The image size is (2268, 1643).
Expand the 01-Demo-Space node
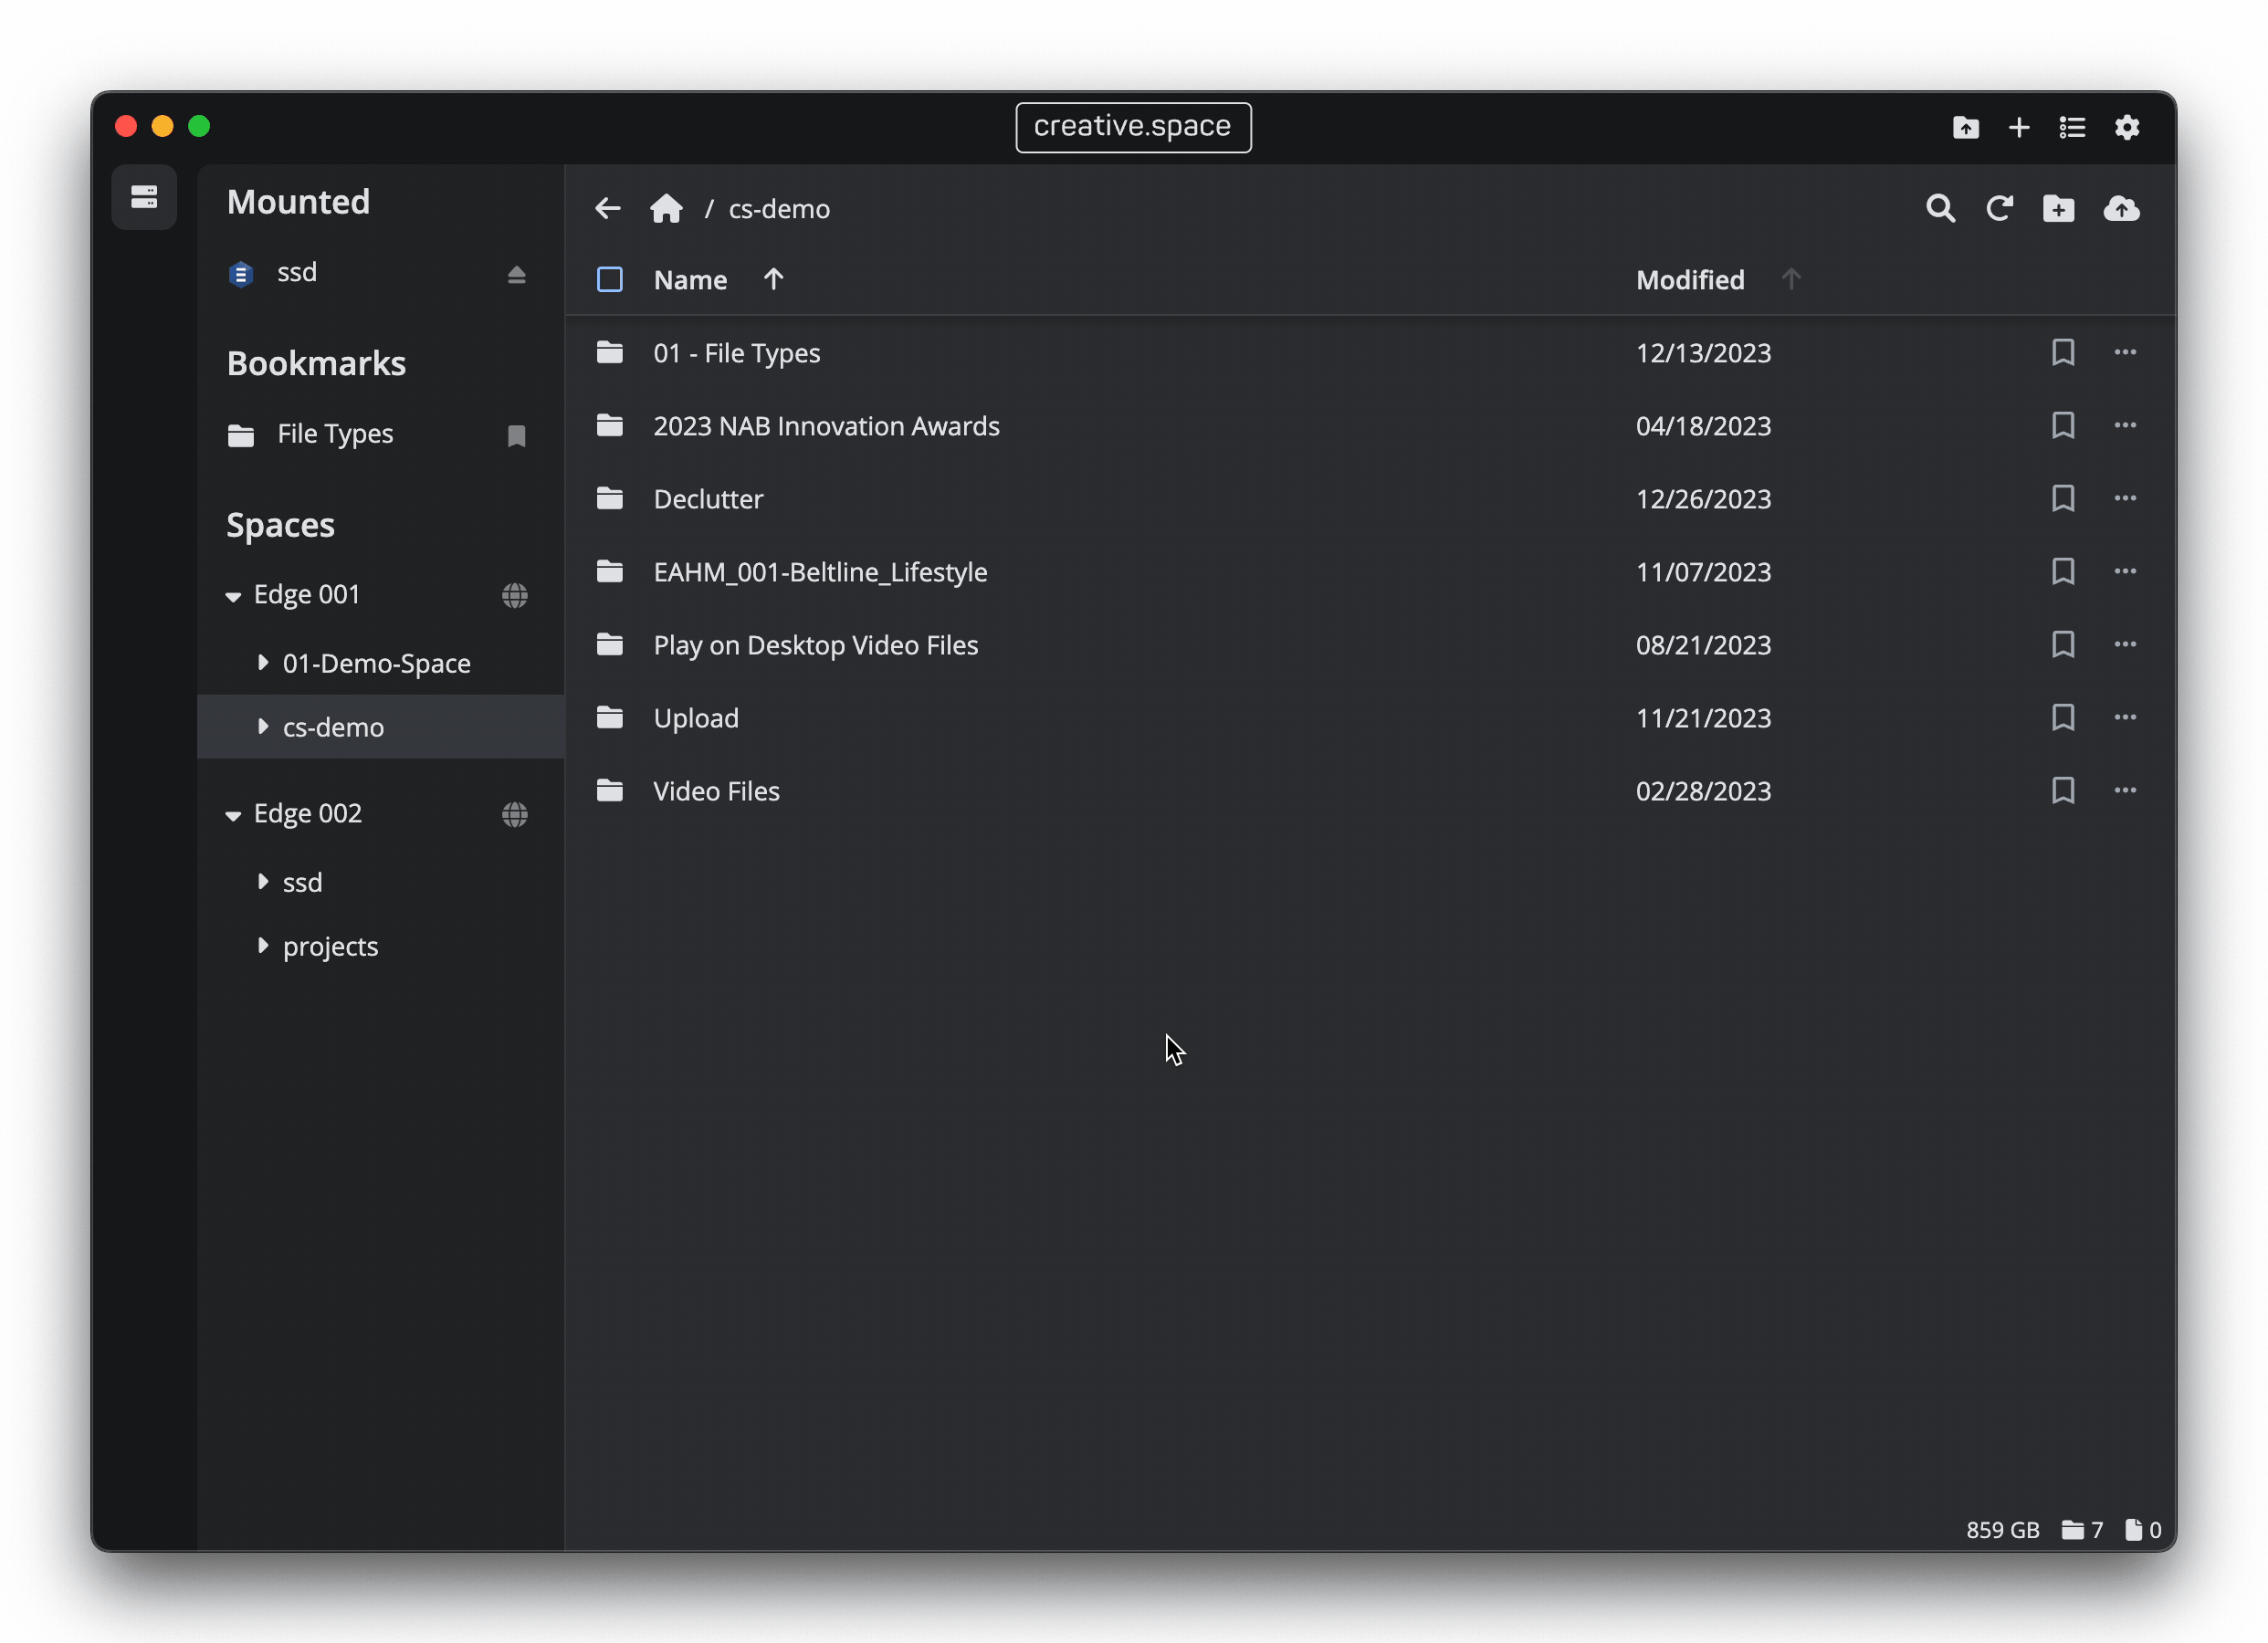pos(263,662)
